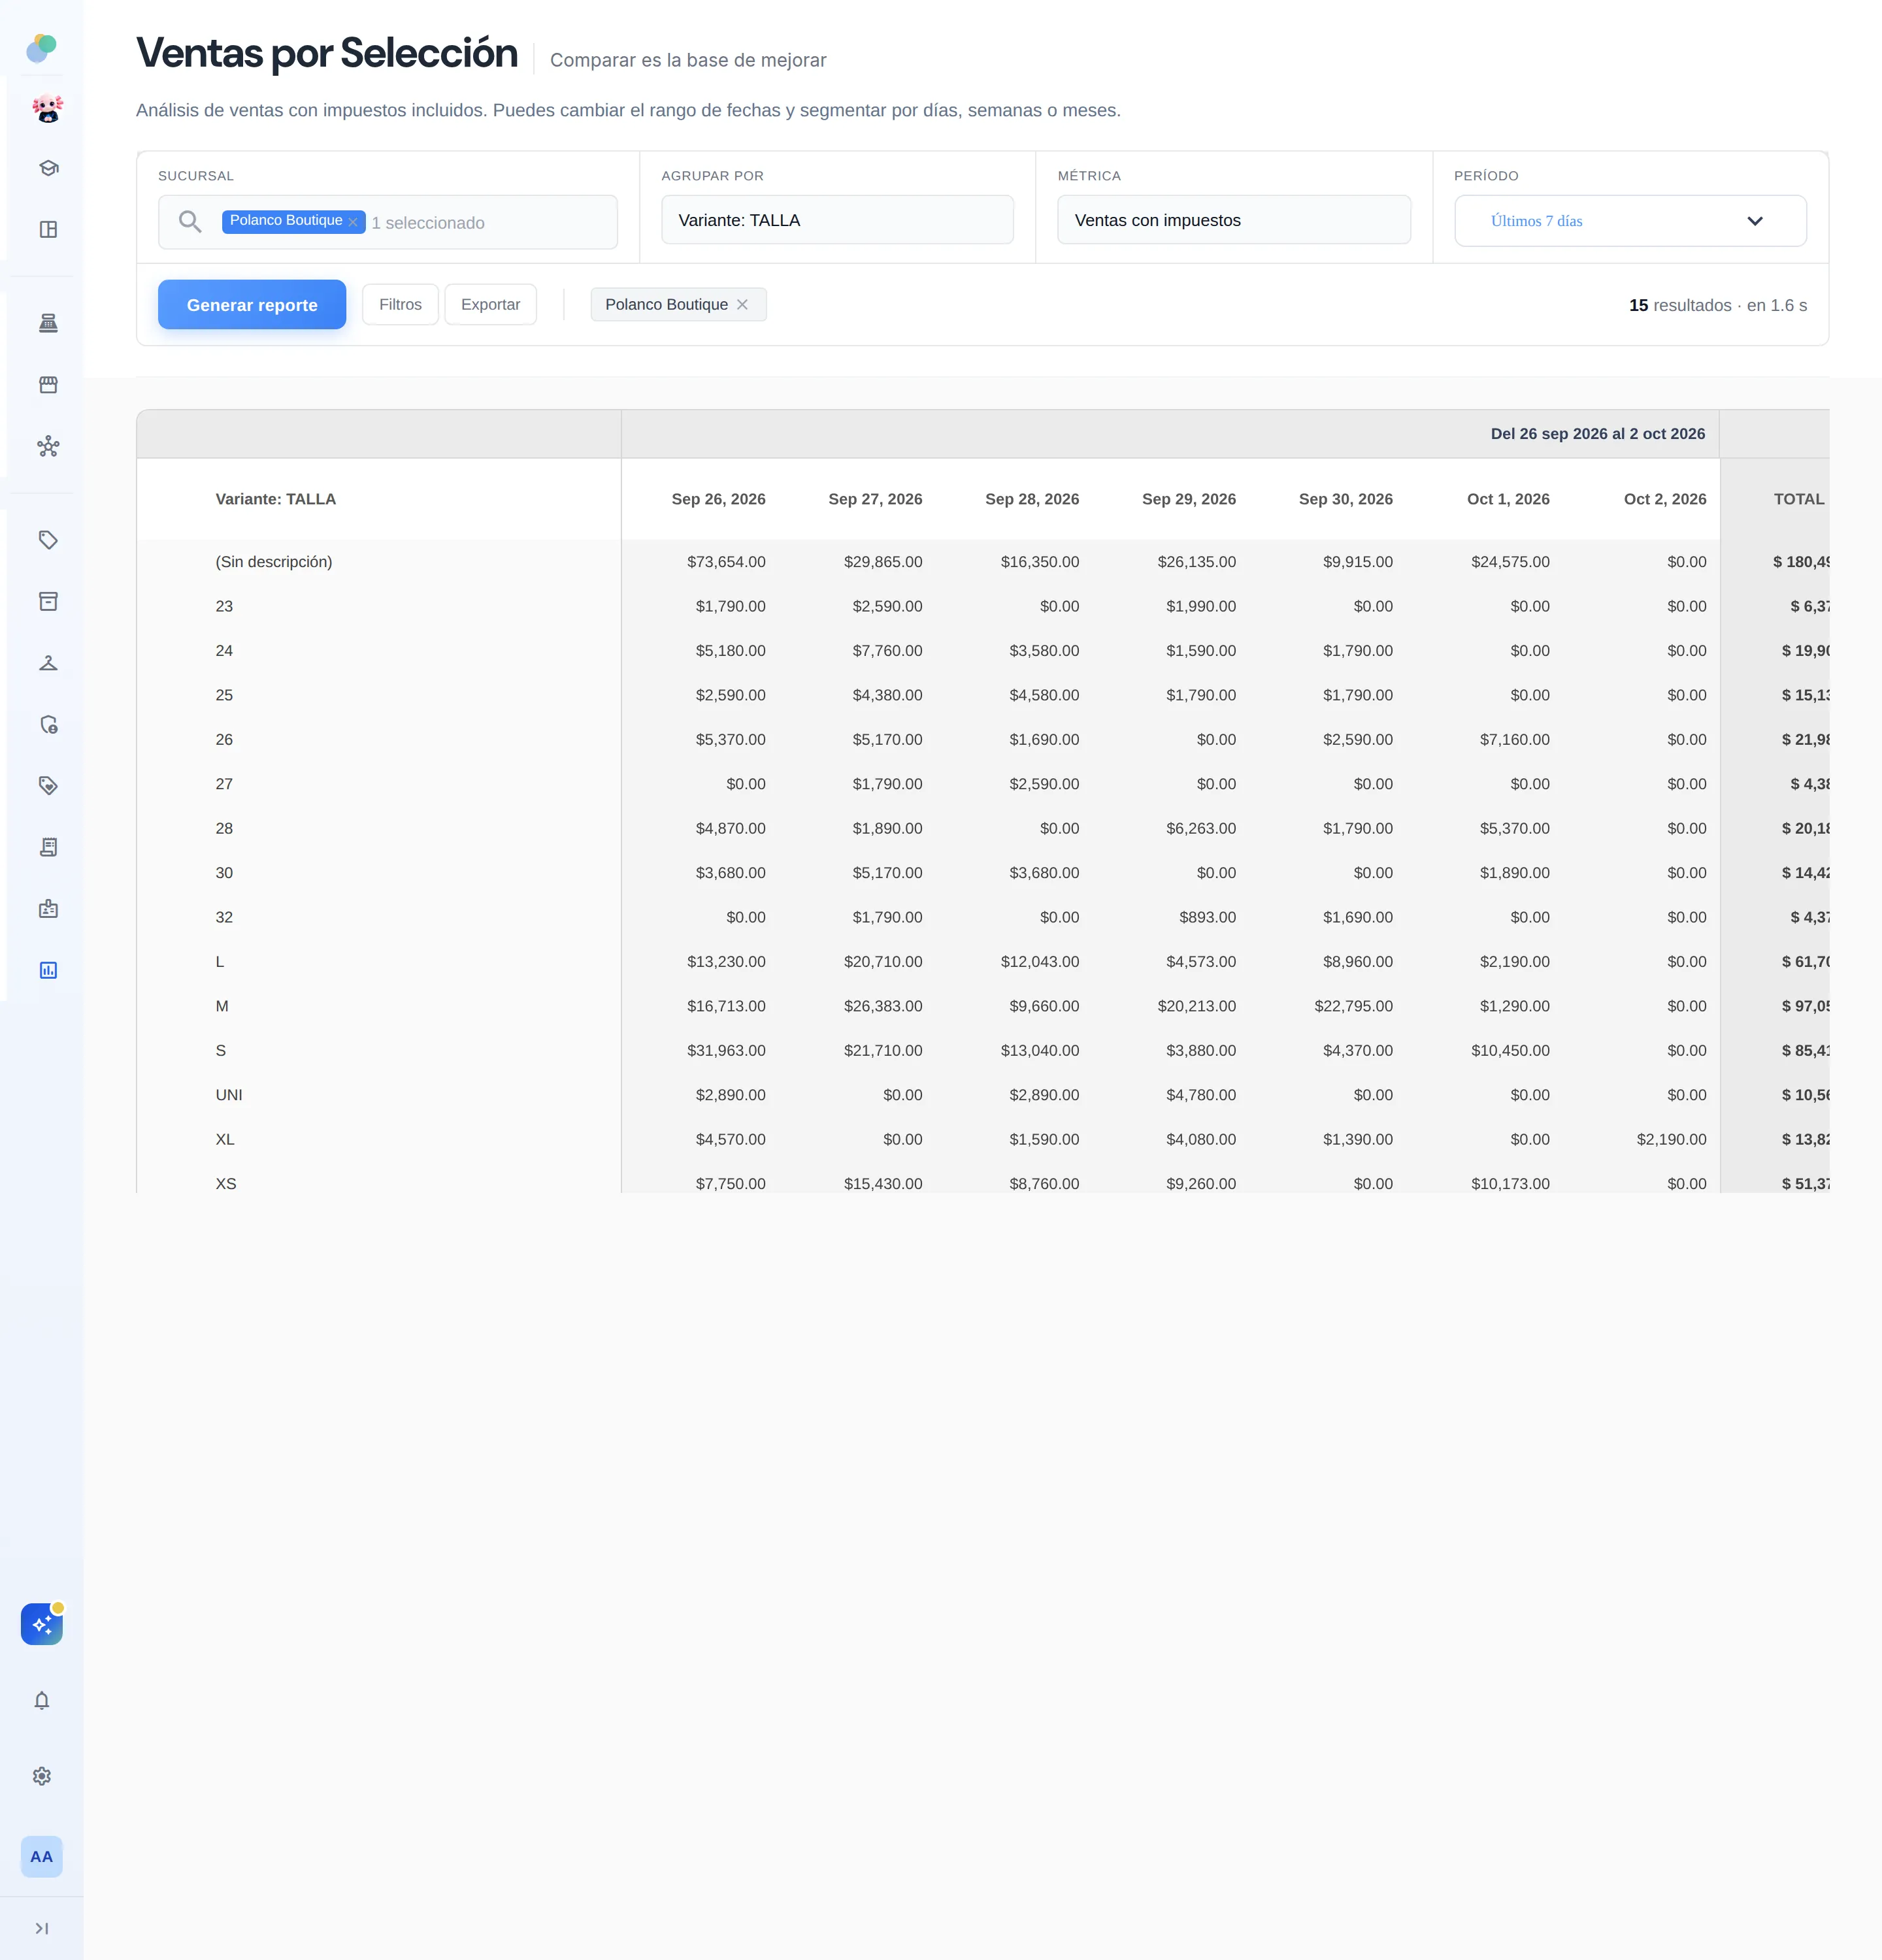Open the cash register point-of-sale icon
The image size is (1882, 1960).
pos(48,323)
